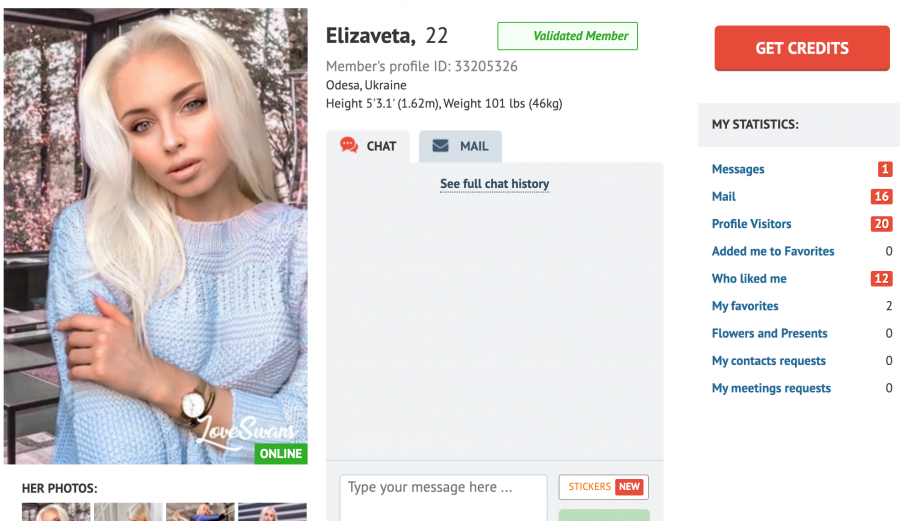Open the Stickers panel

point(603,487)
